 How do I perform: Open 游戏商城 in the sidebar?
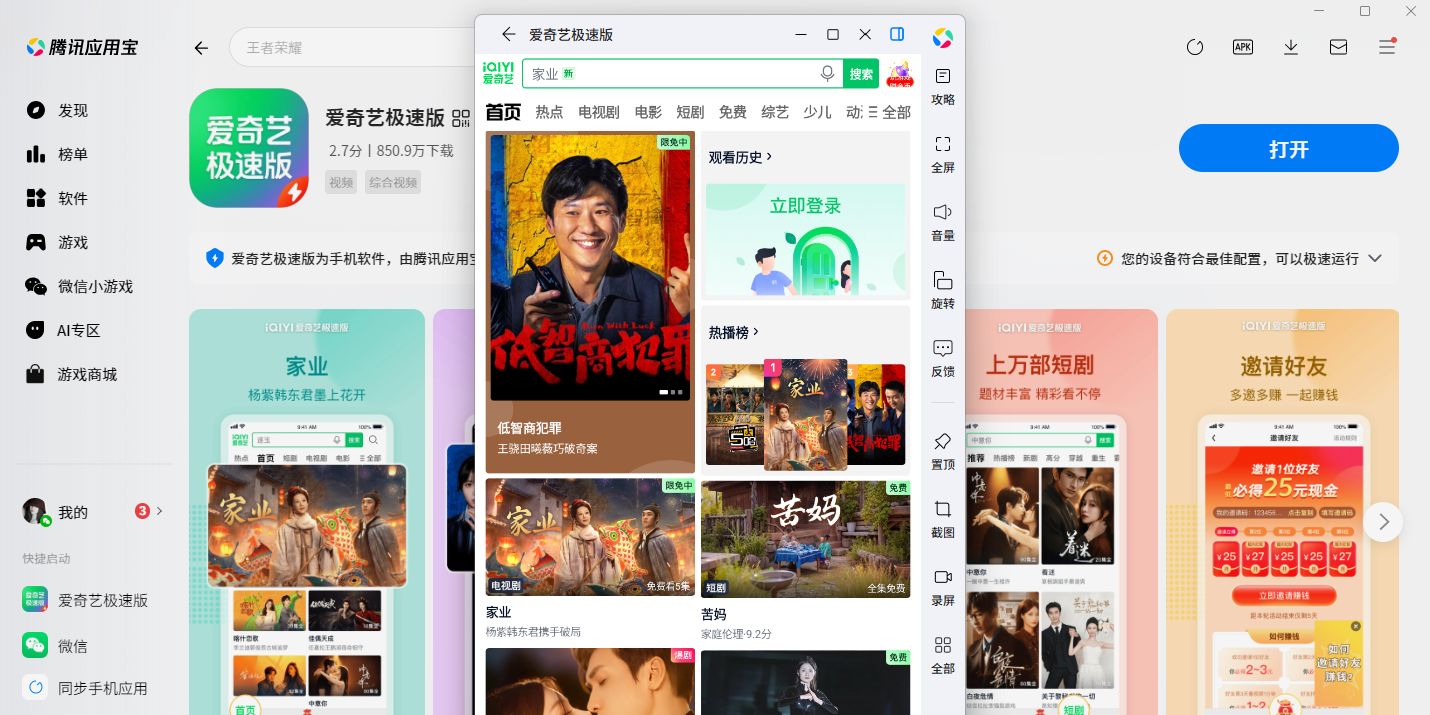pos(71,374)
